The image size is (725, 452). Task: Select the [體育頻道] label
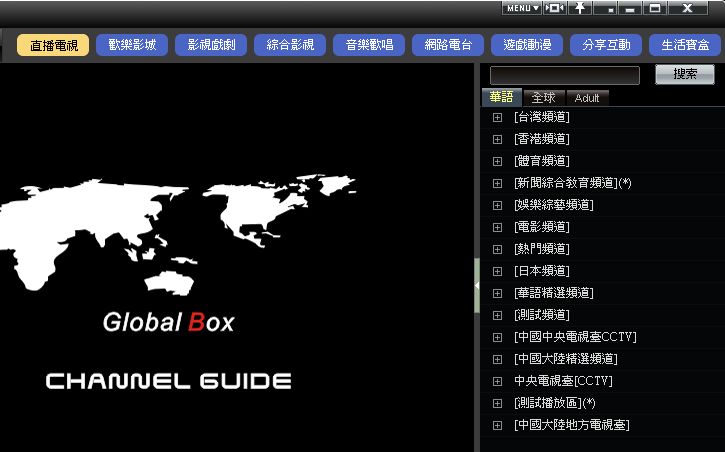tap(541, 161)
